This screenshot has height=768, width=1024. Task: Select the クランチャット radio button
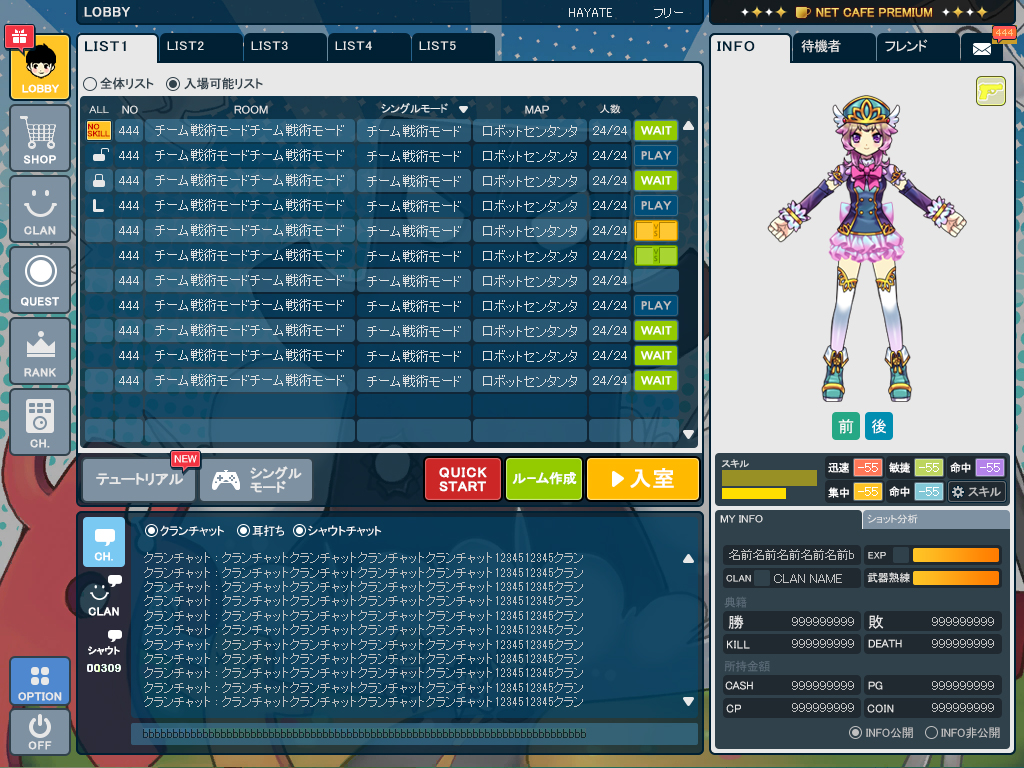click(152, 531)
